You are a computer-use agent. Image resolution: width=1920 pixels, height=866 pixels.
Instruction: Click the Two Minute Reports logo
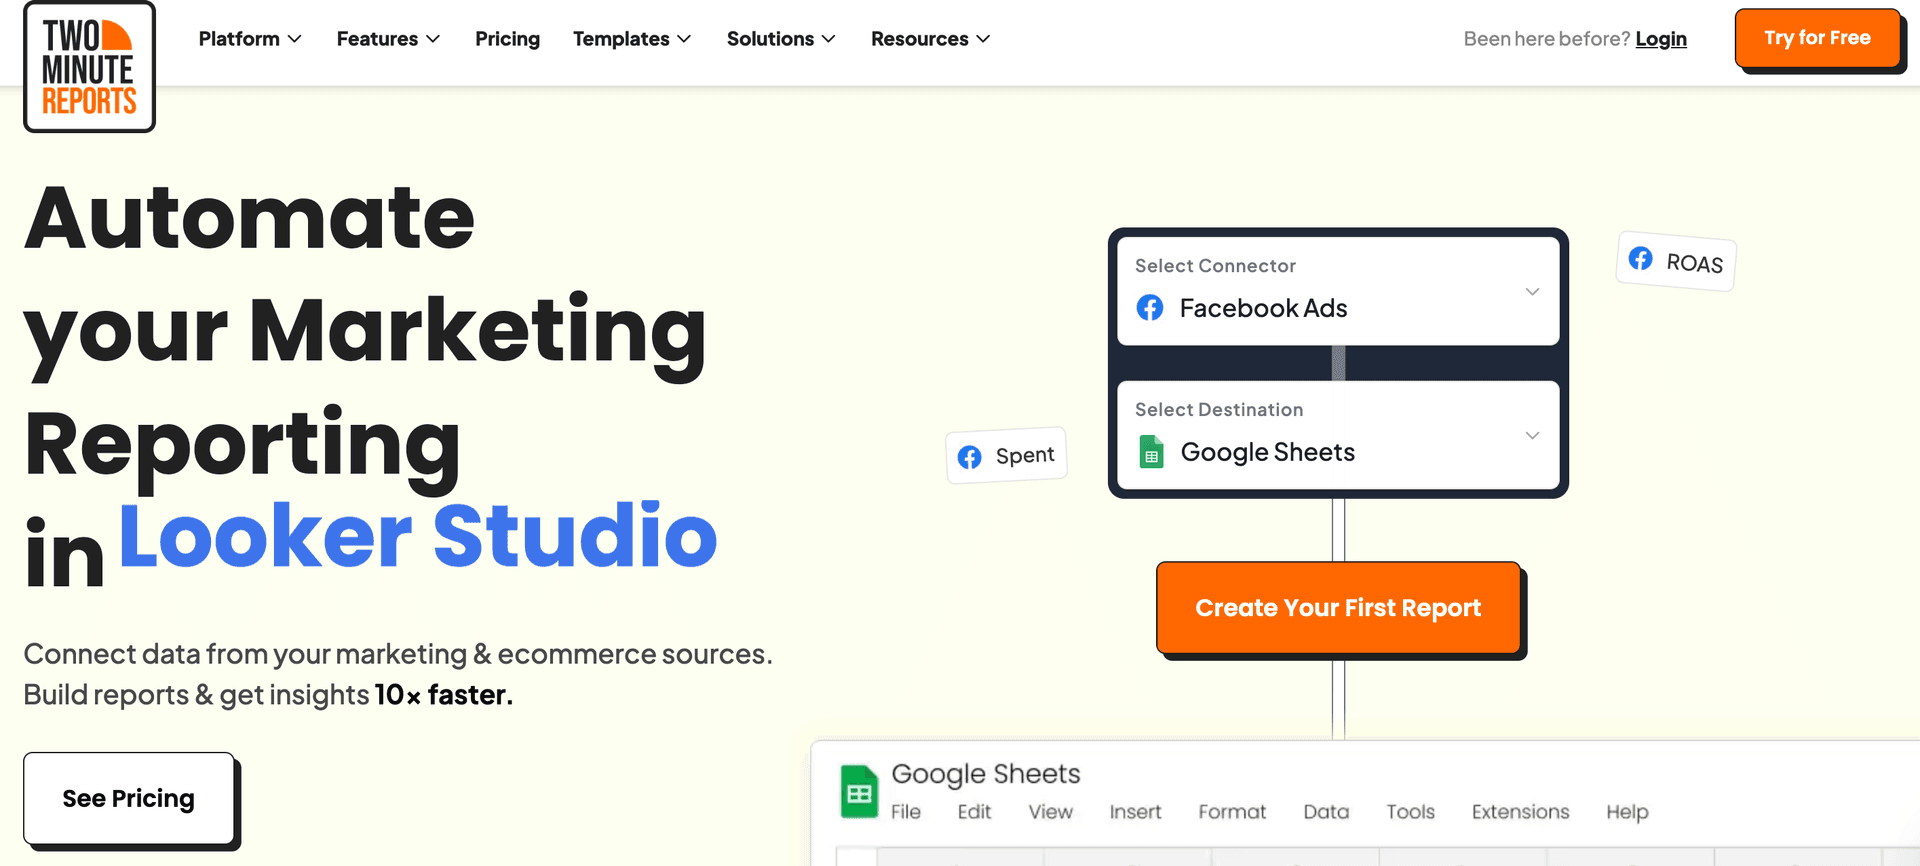click(89, 67)
